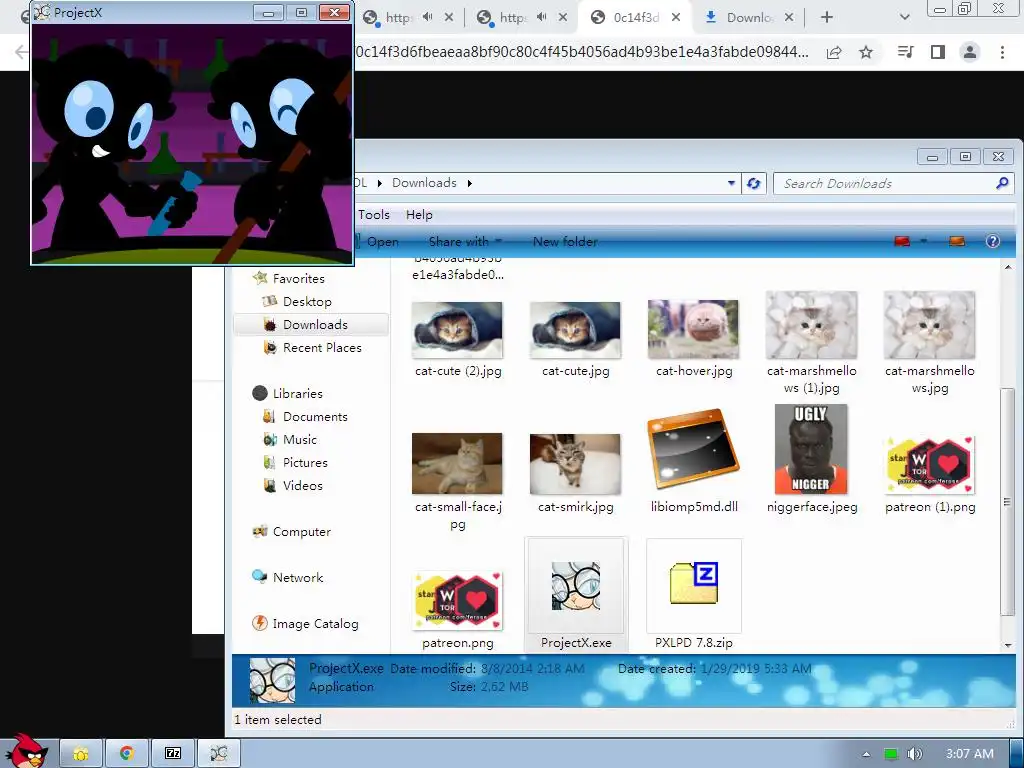The height and width of the screenshot is (768, 1024).
Task: Open ProjectX from the taskbar
Action: (x=219, y=754)
